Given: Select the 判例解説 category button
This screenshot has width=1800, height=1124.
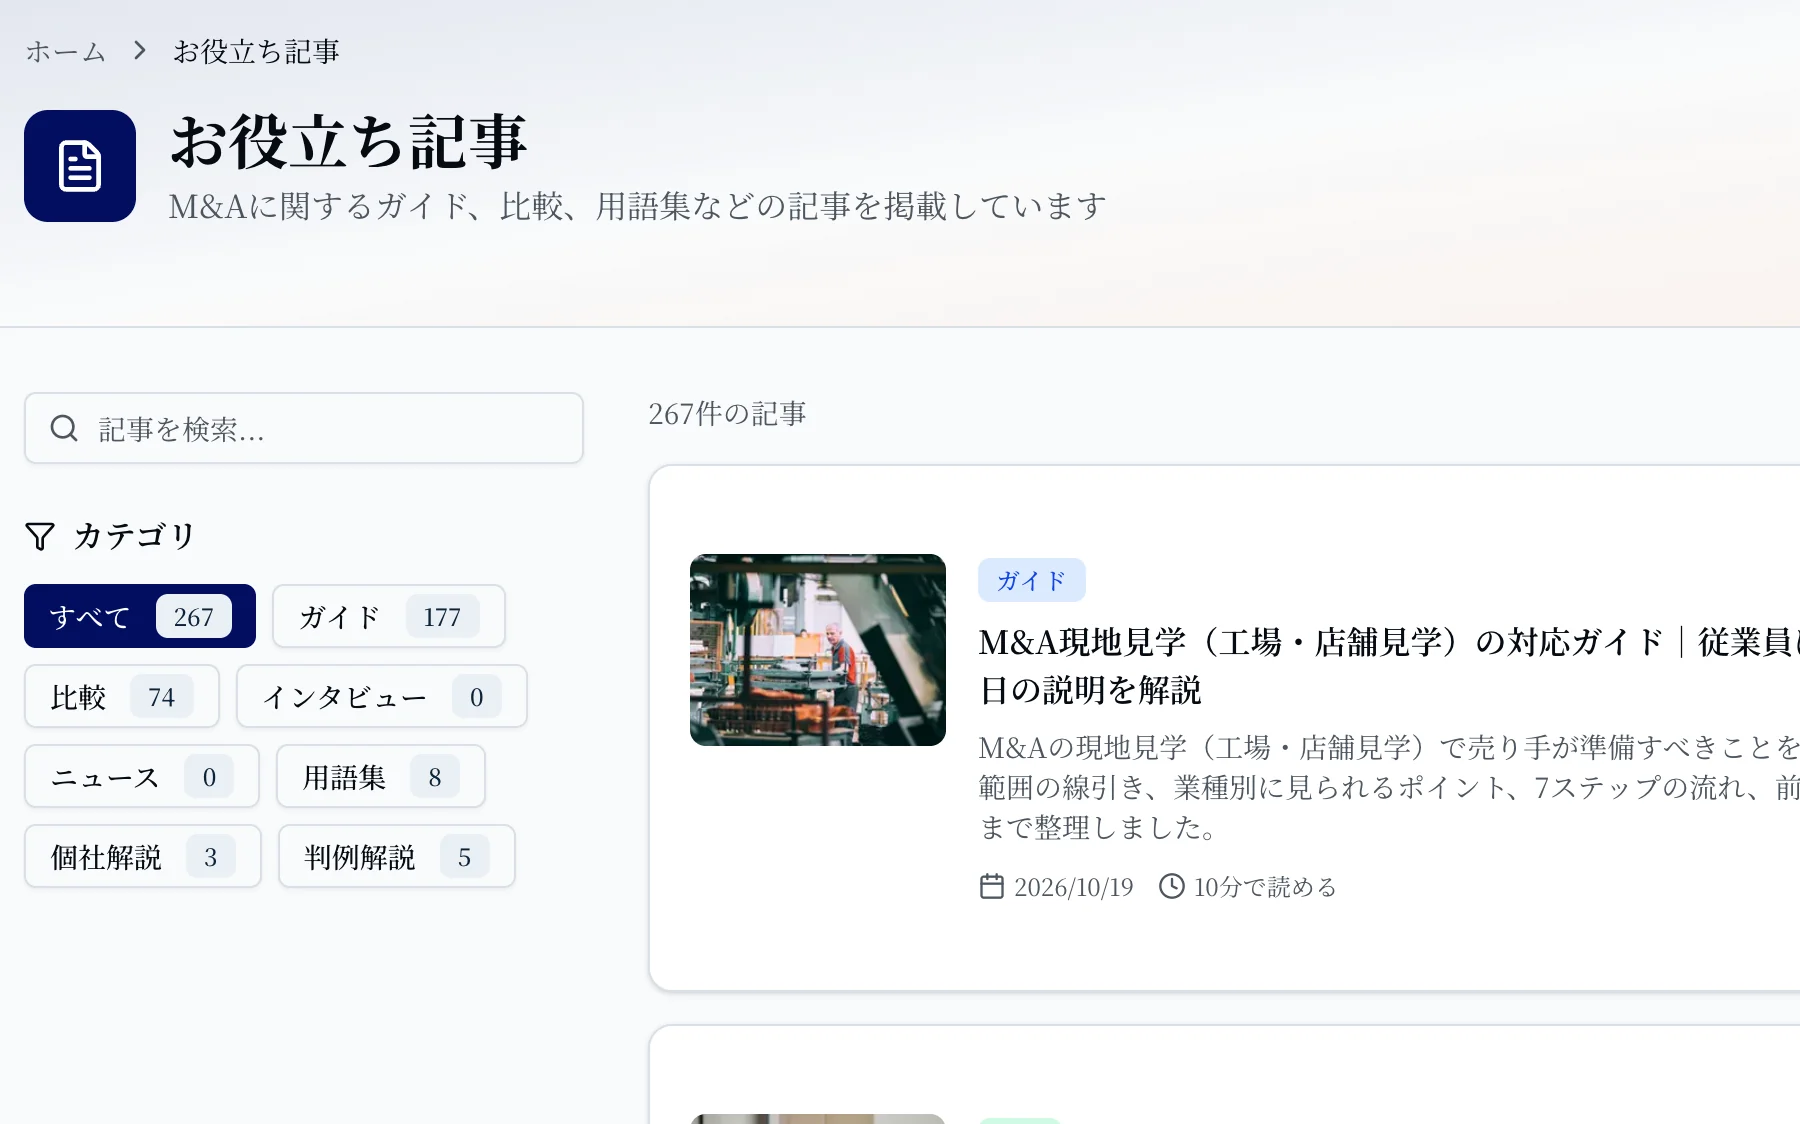Looking at the screenshot, I should [x=397, y=856].
